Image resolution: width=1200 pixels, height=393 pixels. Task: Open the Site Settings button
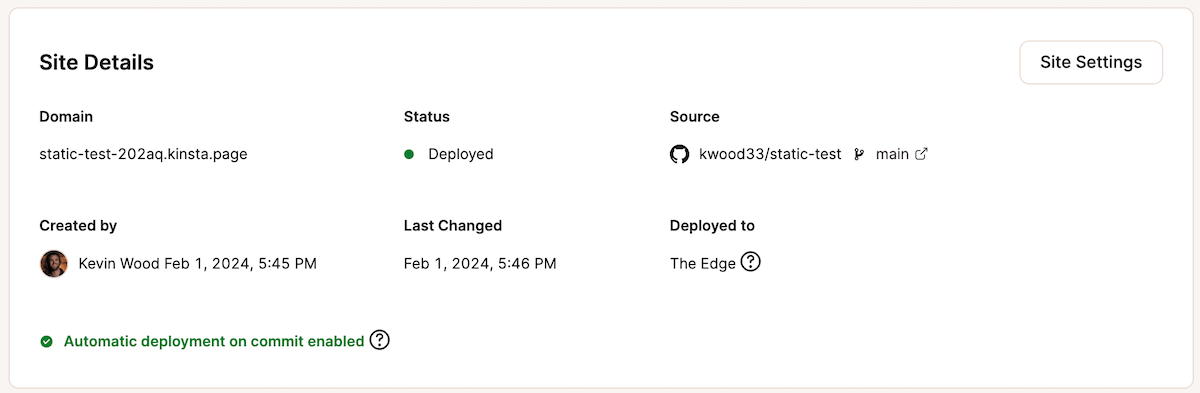pyautogui.click(x=1091, y=62)
